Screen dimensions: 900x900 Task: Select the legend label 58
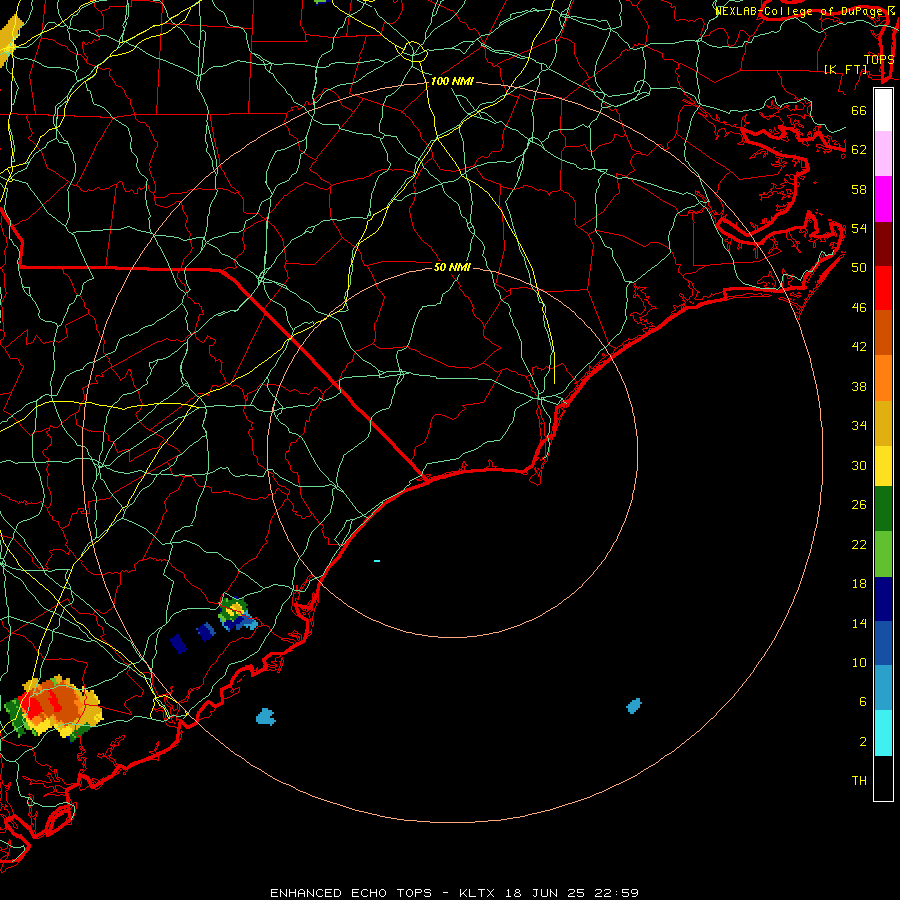point(859,189)
